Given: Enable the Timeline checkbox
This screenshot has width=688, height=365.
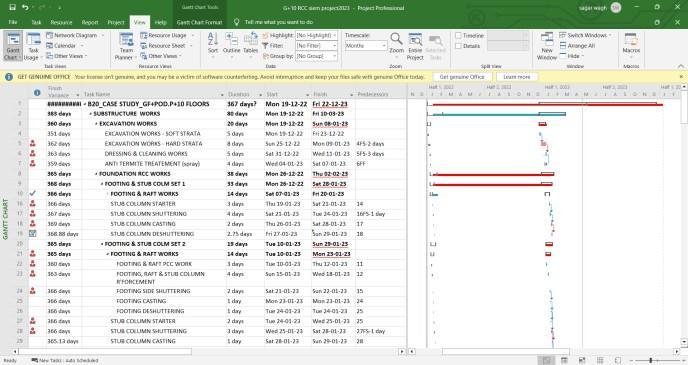Looking at the screenshot, I should pos(458,35).
